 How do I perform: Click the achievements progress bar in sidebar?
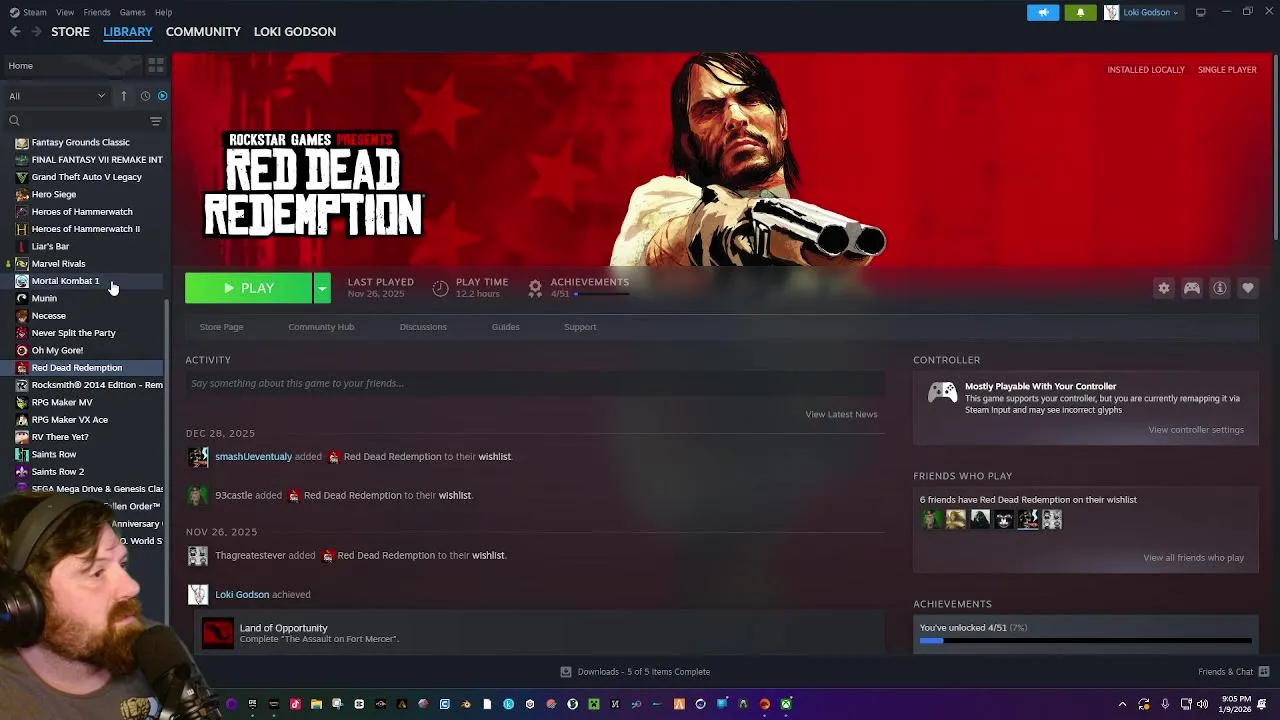point(1085,641)
